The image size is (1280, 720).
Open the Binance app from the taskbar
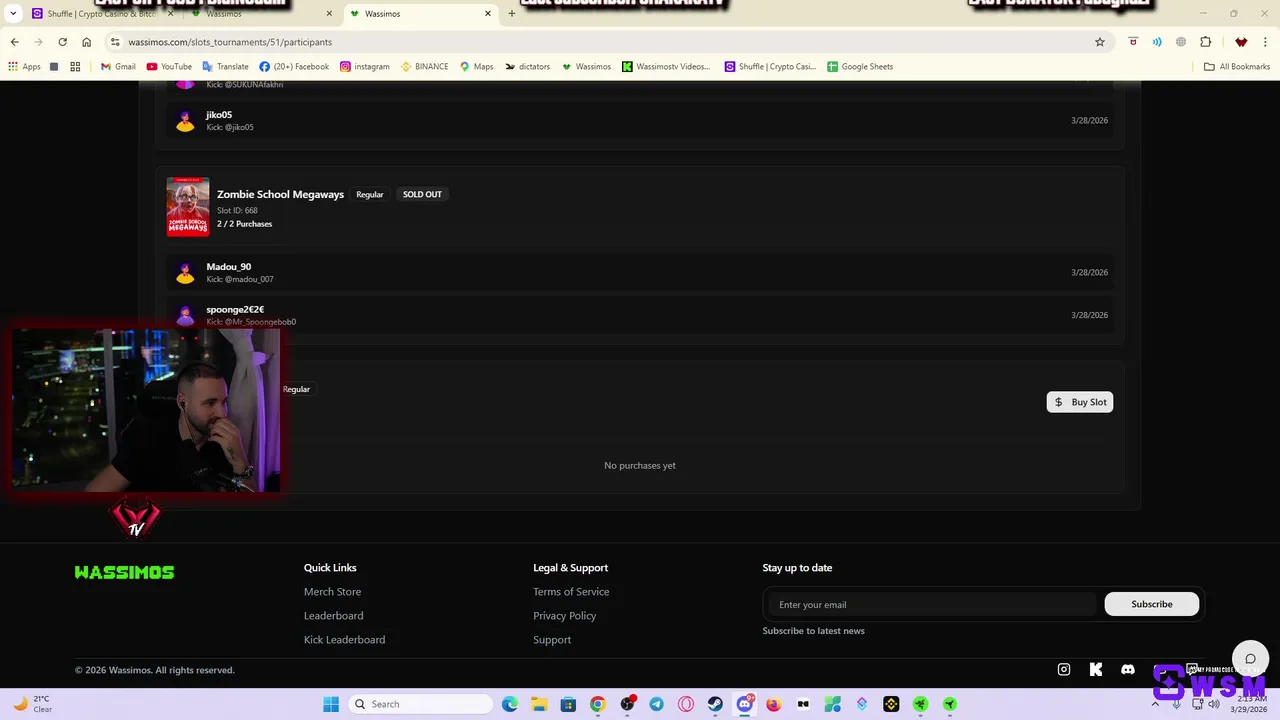click(891, 704)
